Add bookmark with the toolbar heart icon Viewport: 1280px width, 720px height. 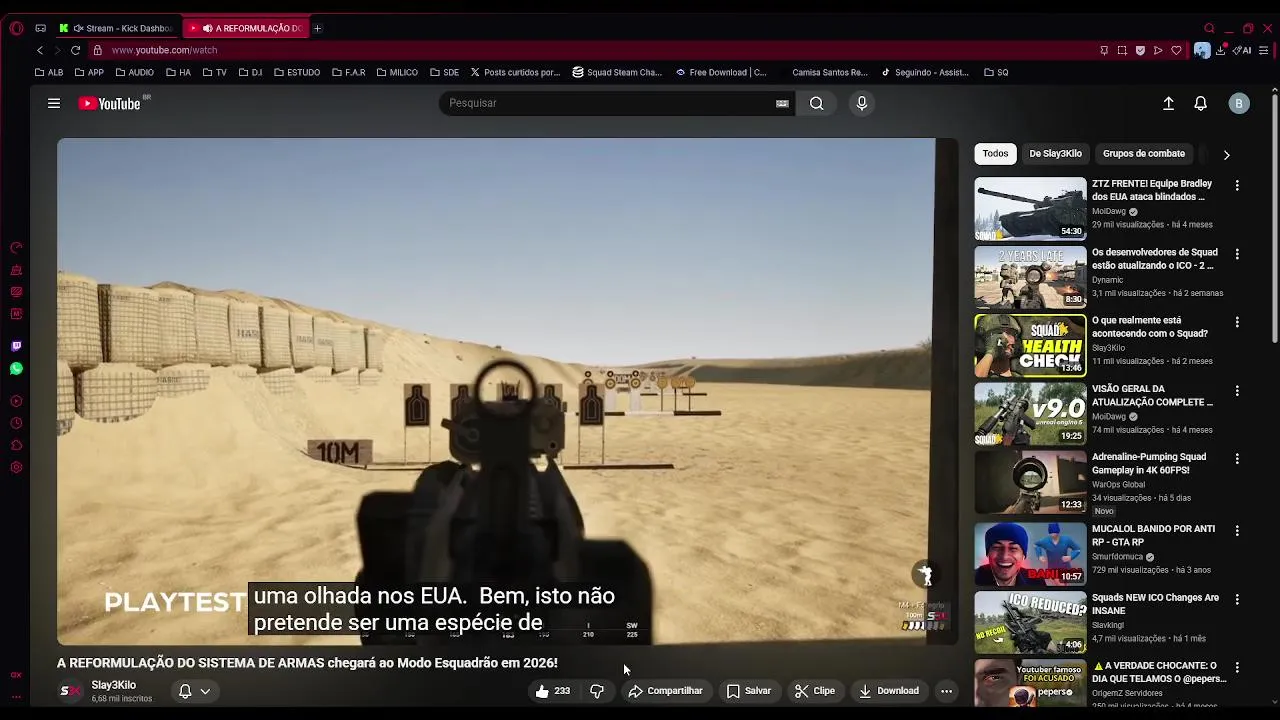[1176, 50]
